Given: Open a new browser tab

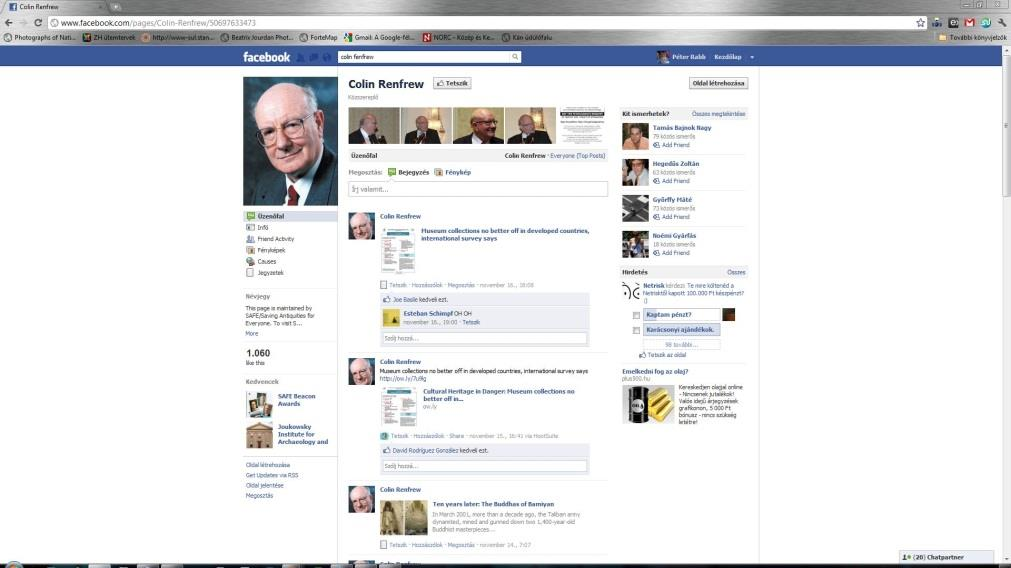Looking at the screenshot, I should pyautogui.click(x=116, y=6).
